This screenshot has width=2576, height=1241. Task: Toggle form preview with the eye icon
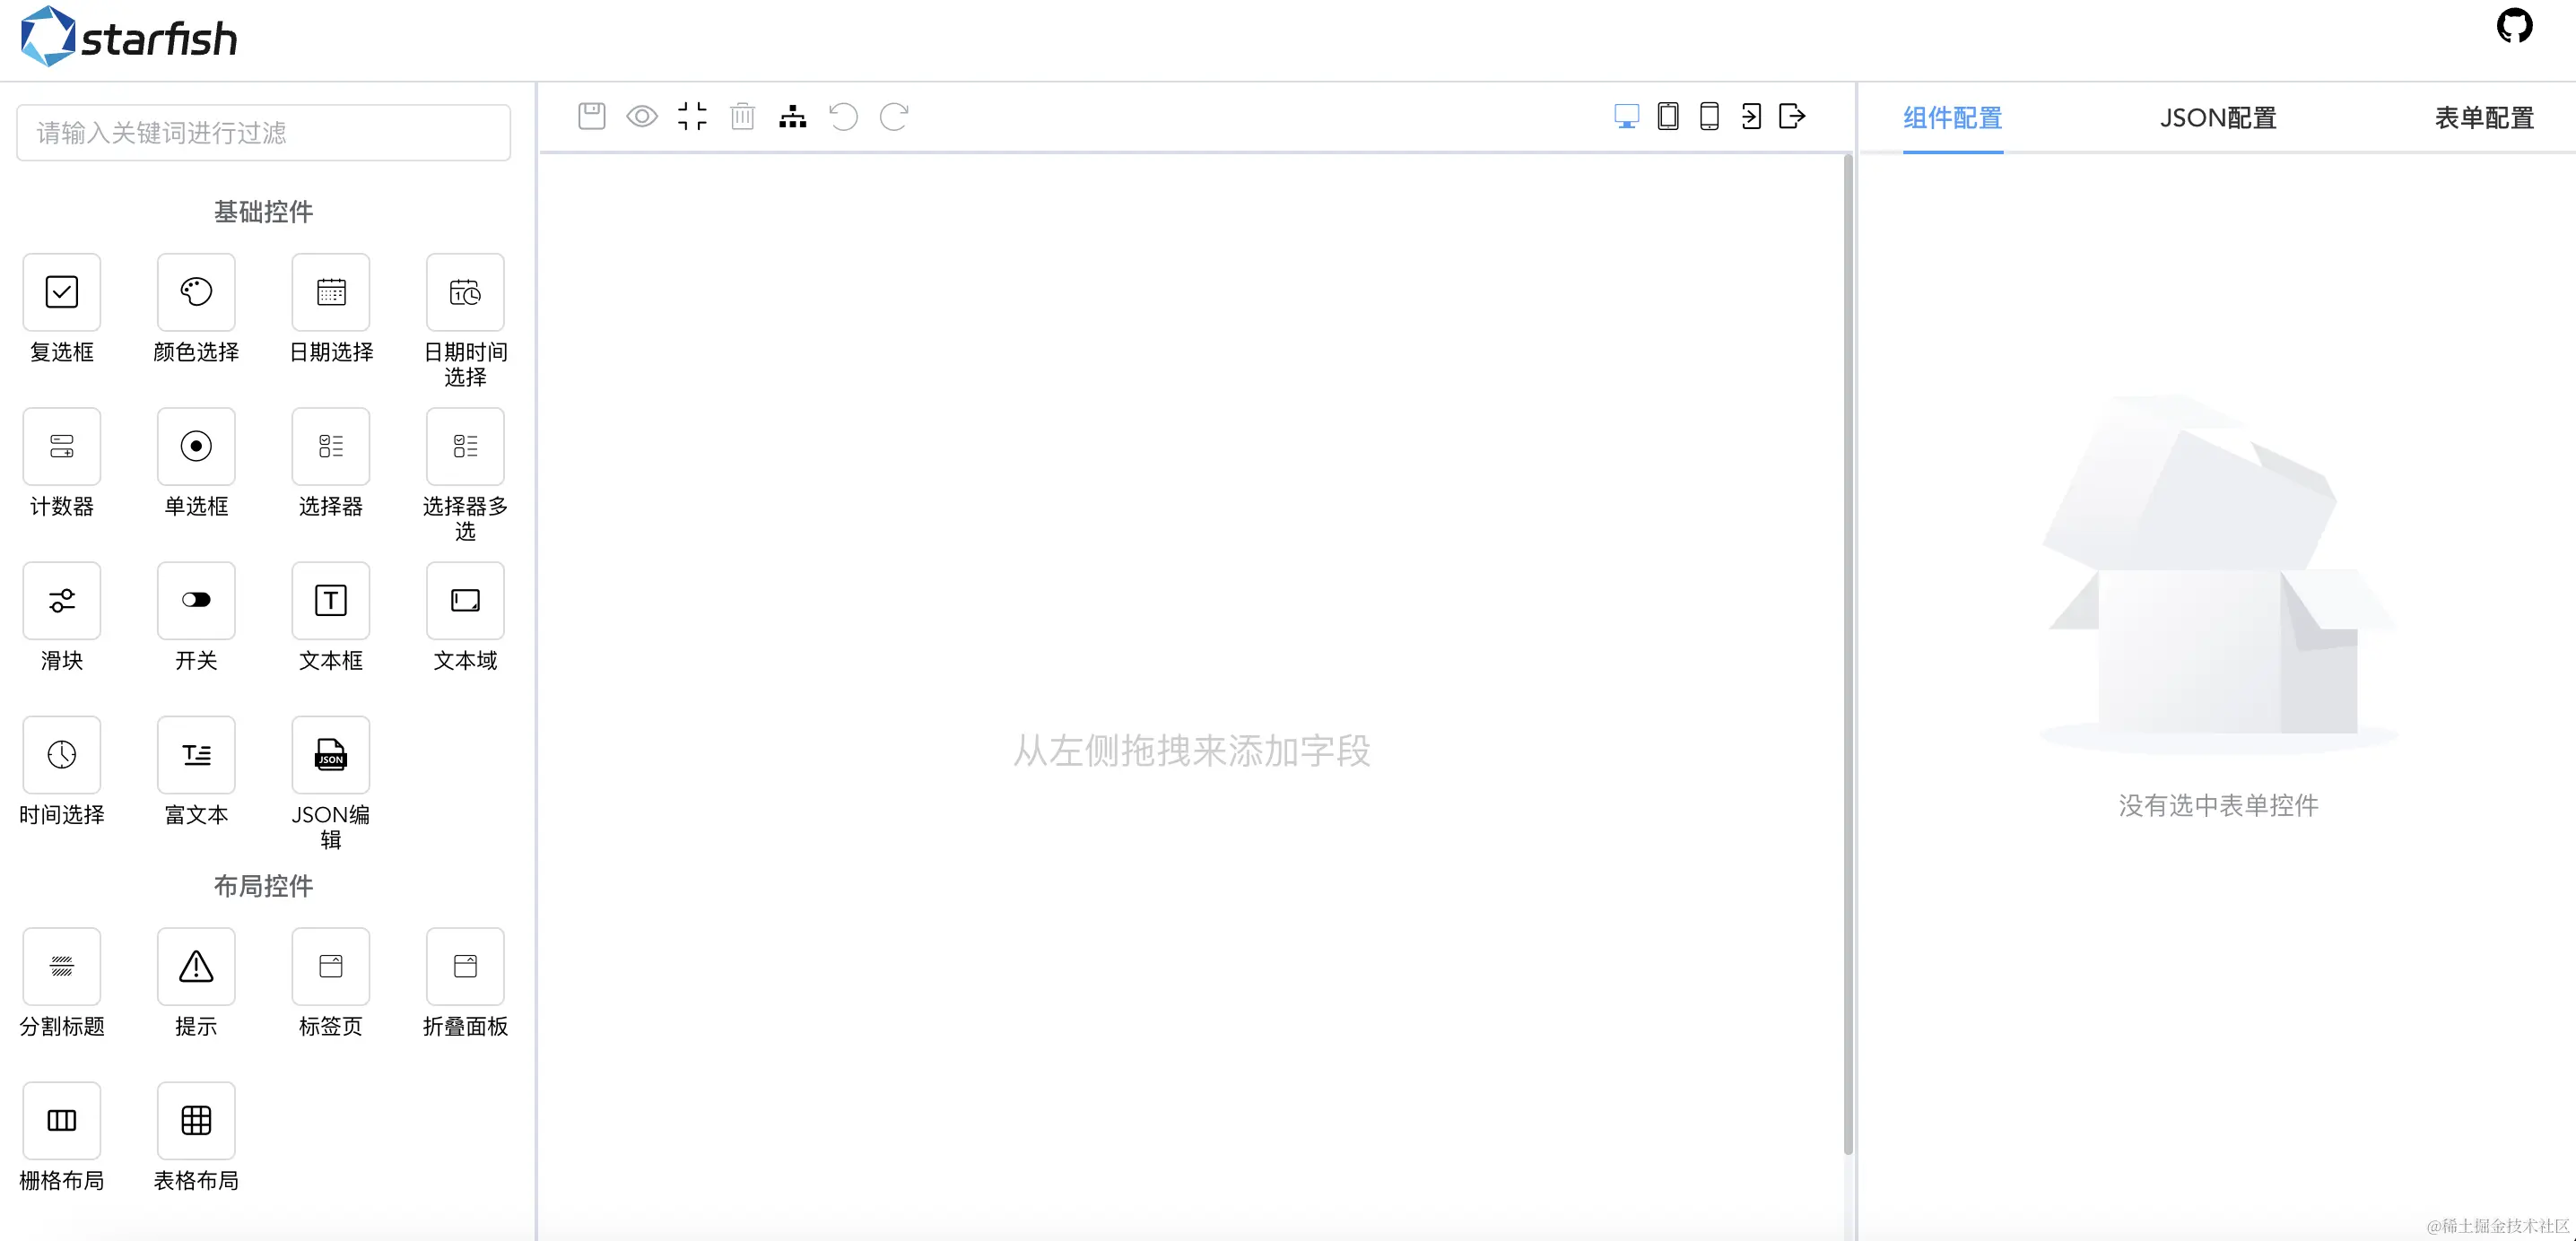(642, 116)
